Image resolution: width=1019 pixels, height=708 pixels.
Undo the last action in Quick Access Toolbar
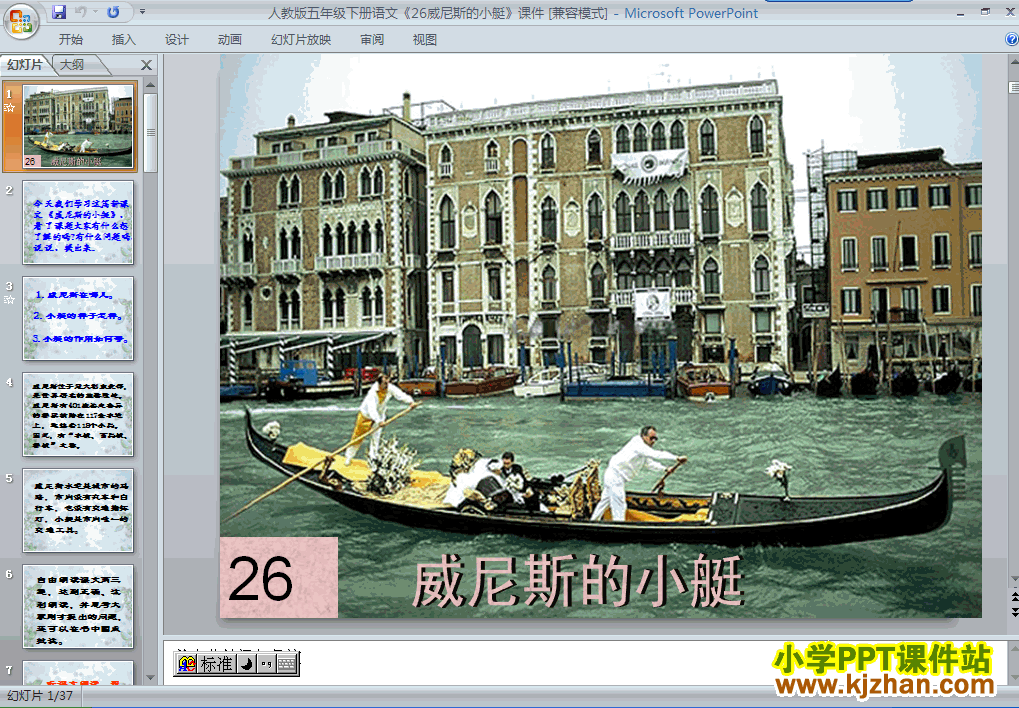pyautogui.click(x=81, y=12)
